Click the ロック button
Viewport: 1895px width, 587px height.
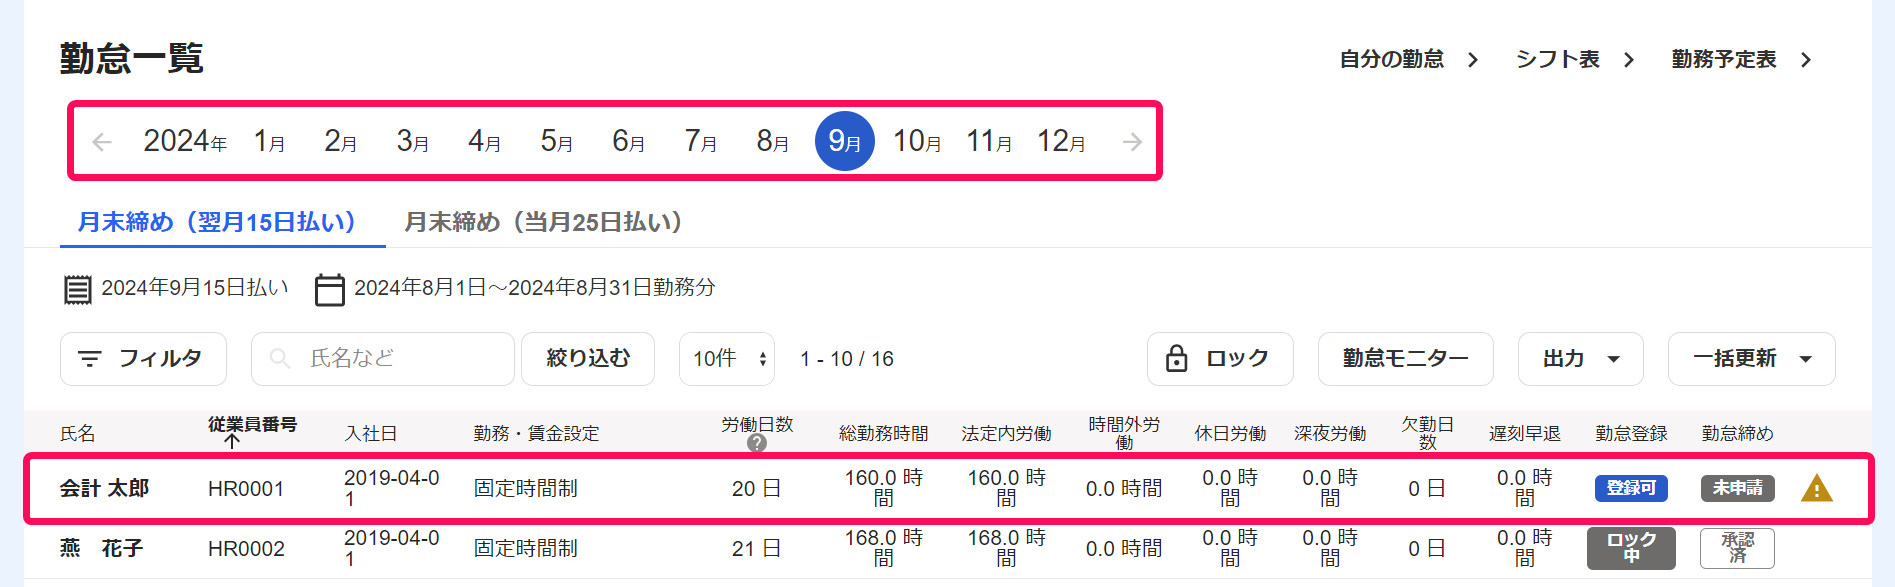point(1220,359)
